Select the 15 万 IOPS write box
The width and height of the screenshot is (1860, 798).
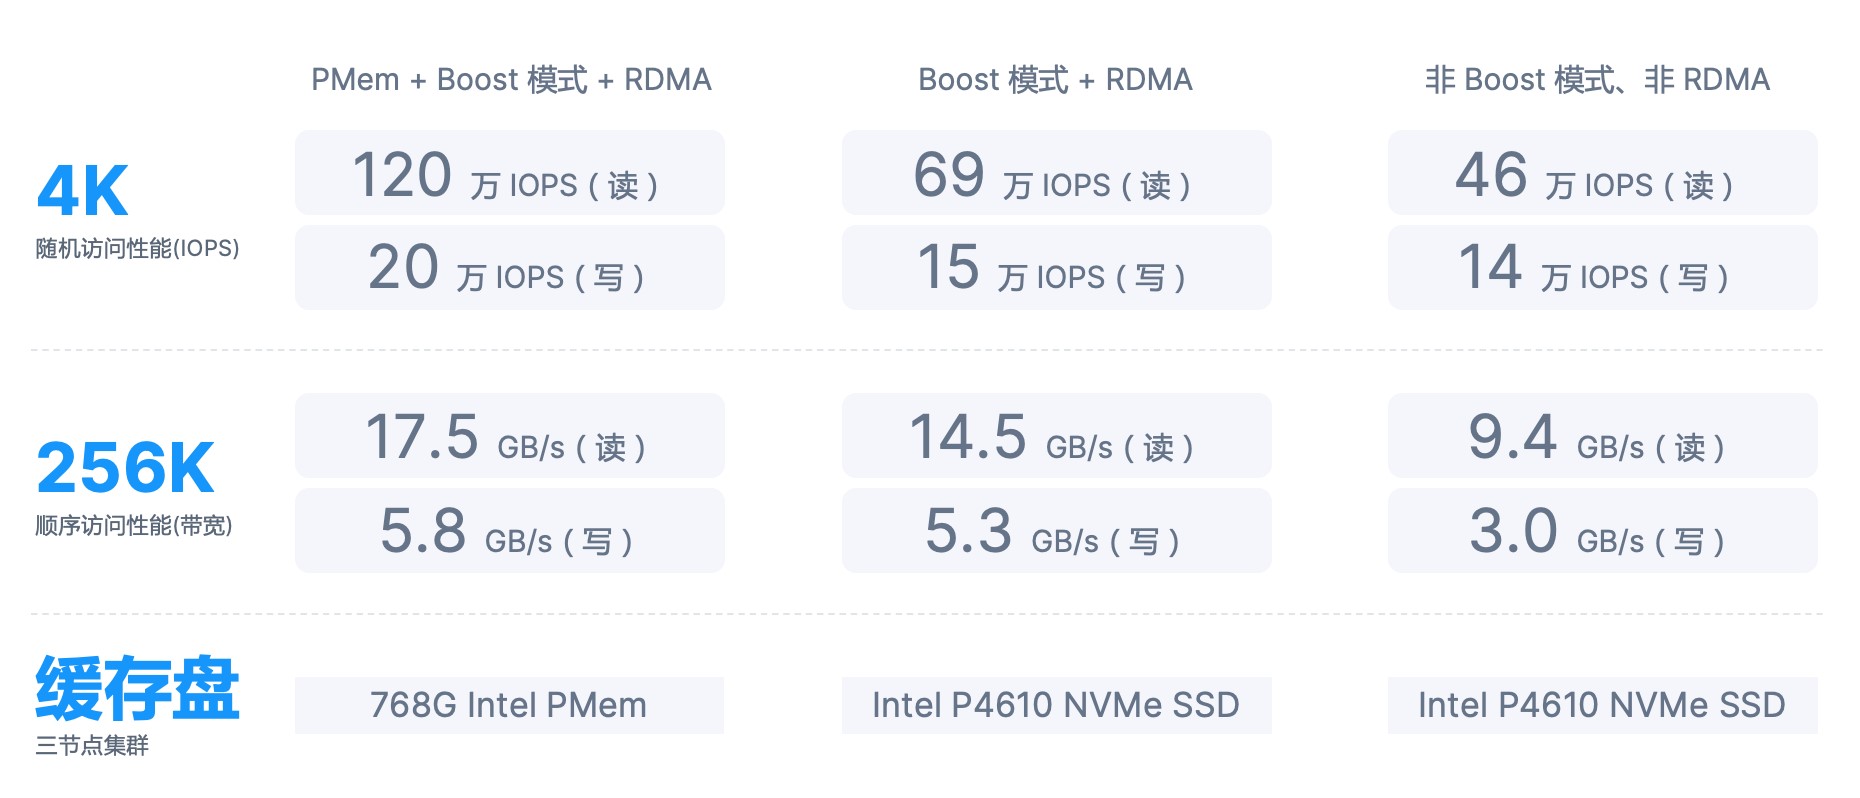tap(1056, 267)
